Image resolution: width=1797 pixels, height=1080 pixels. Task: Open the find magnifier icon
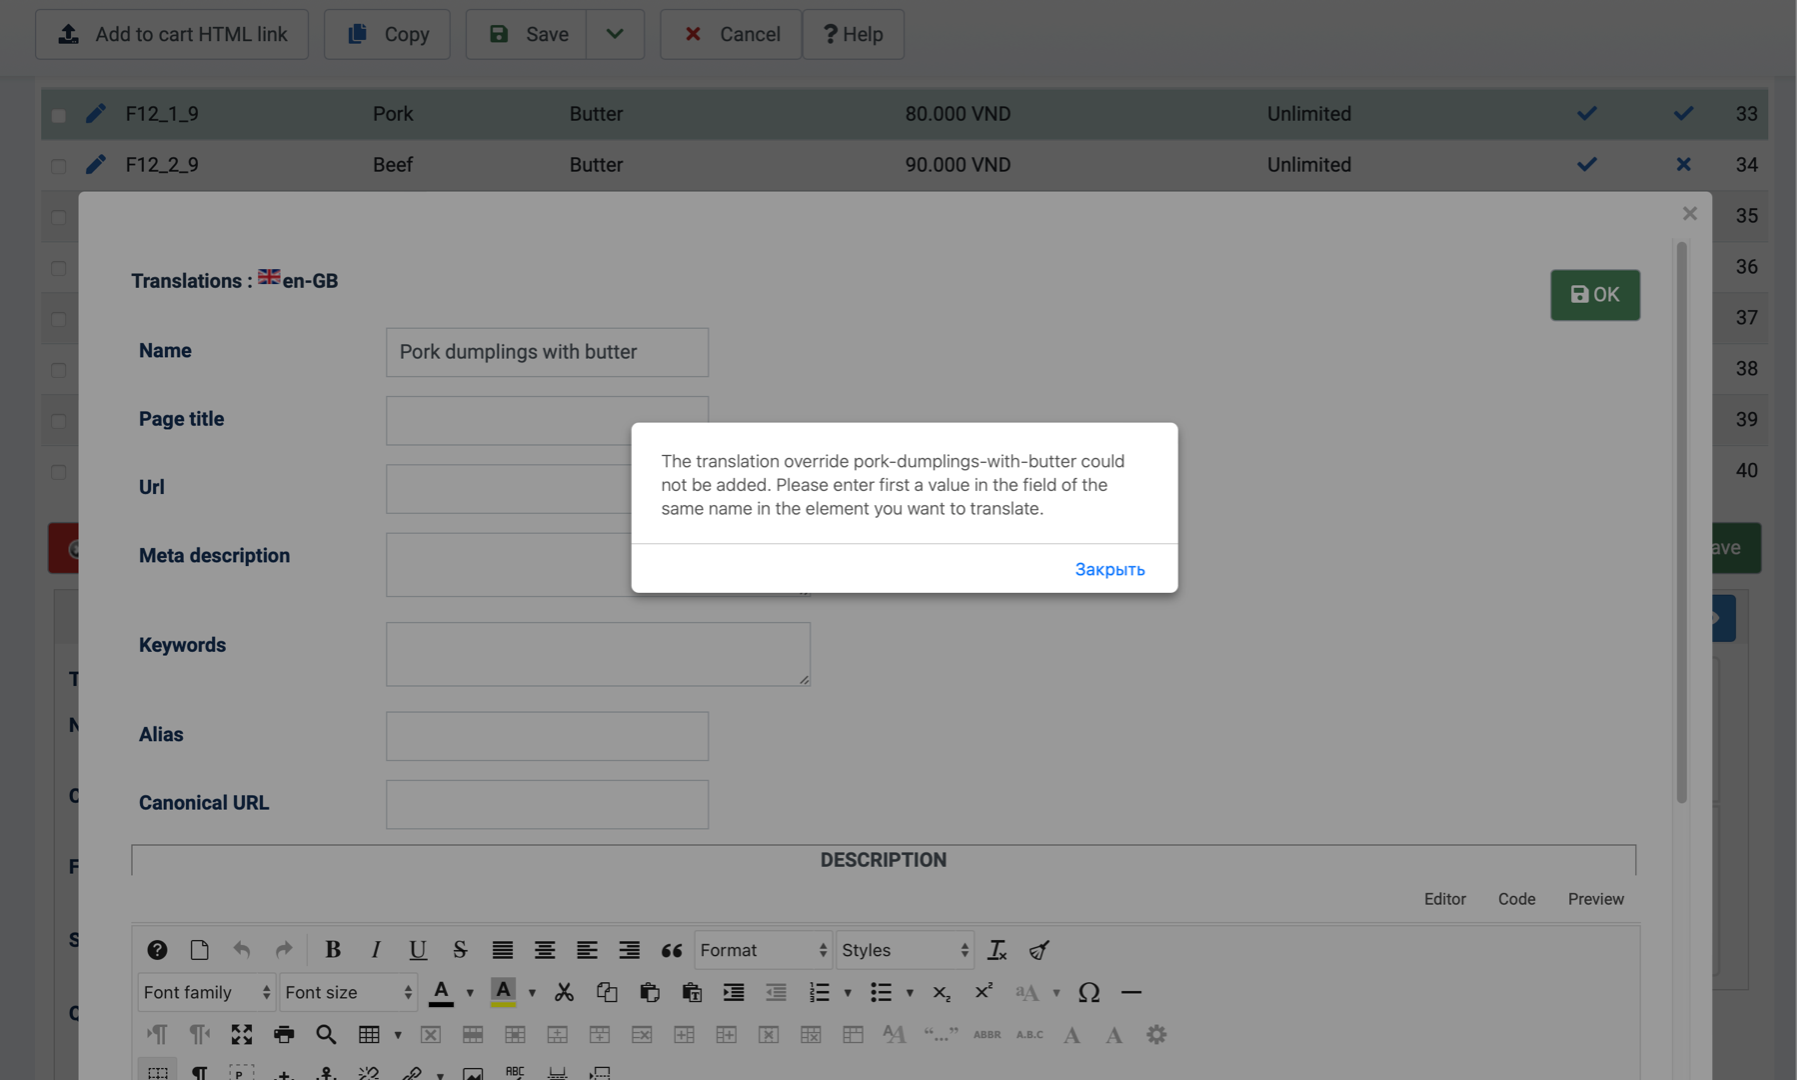(x=326, y=1034)
